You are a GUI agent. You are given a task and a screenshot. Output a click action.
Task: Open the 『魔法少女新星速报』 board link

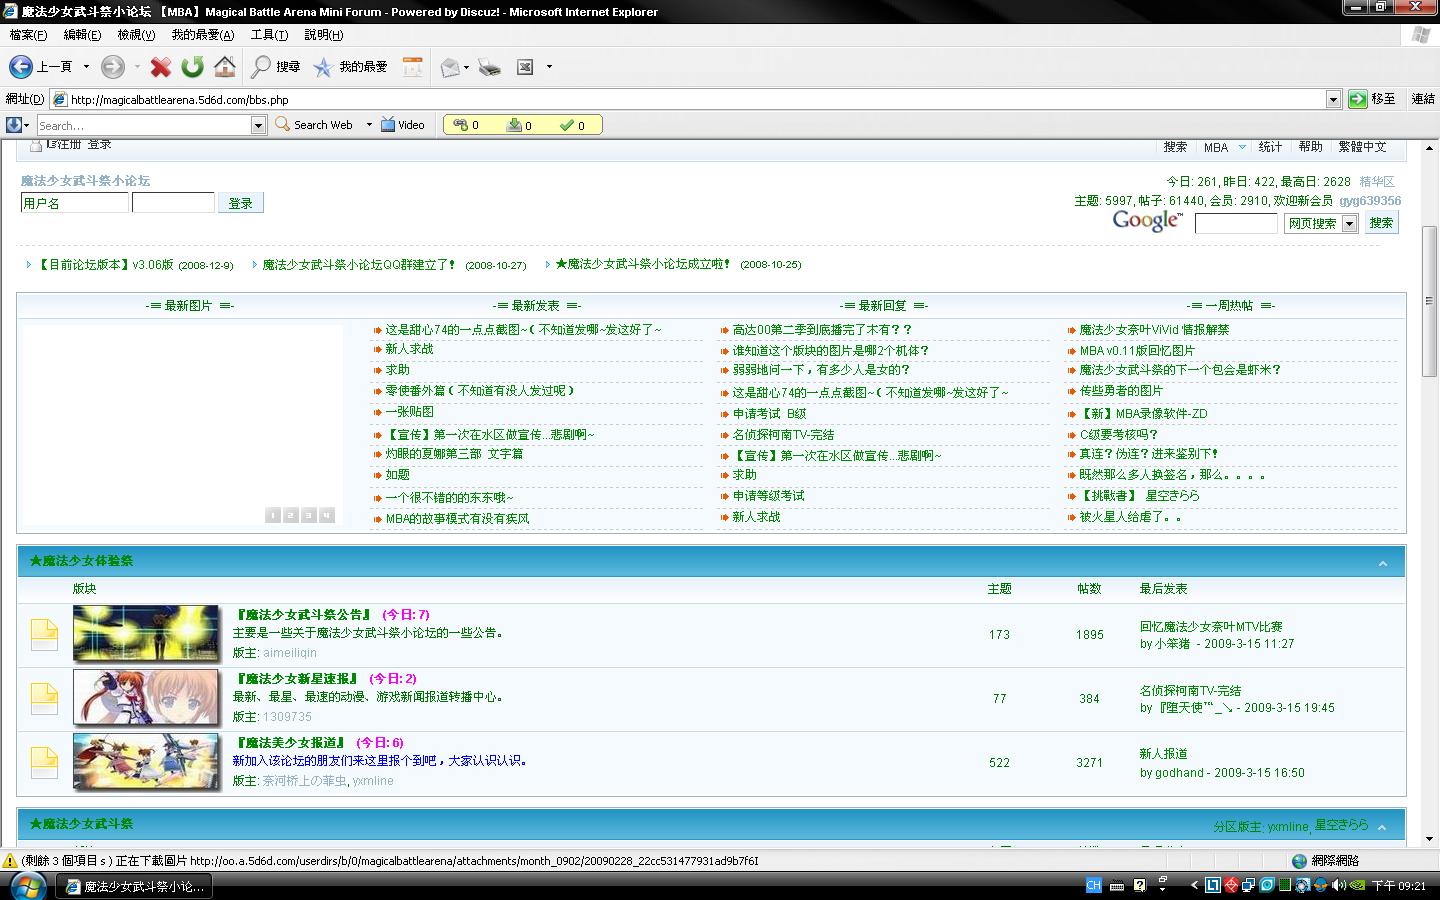click(x=296, y=679)
